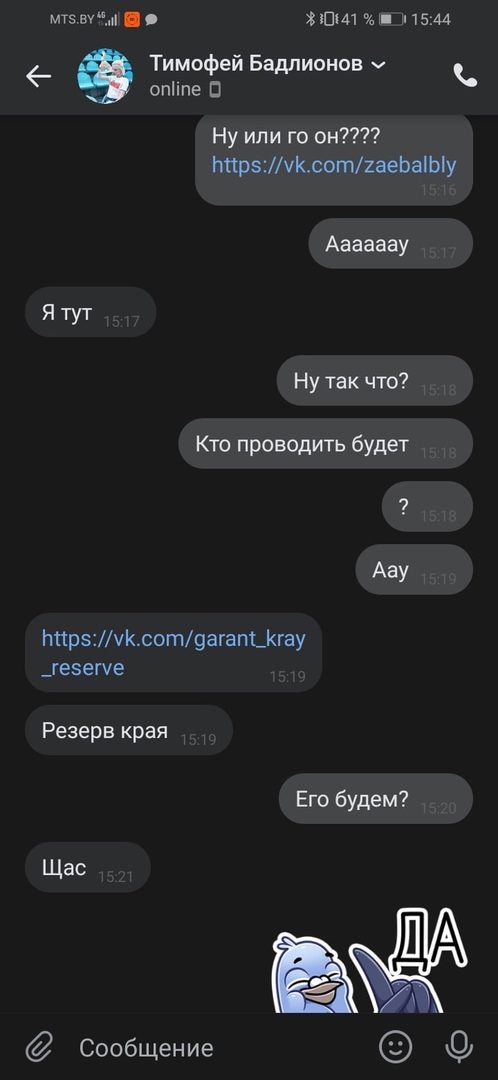Tap the battery indicator in status bar
498x1080 pixels.
pyautogui.click(x=392, y=19)
